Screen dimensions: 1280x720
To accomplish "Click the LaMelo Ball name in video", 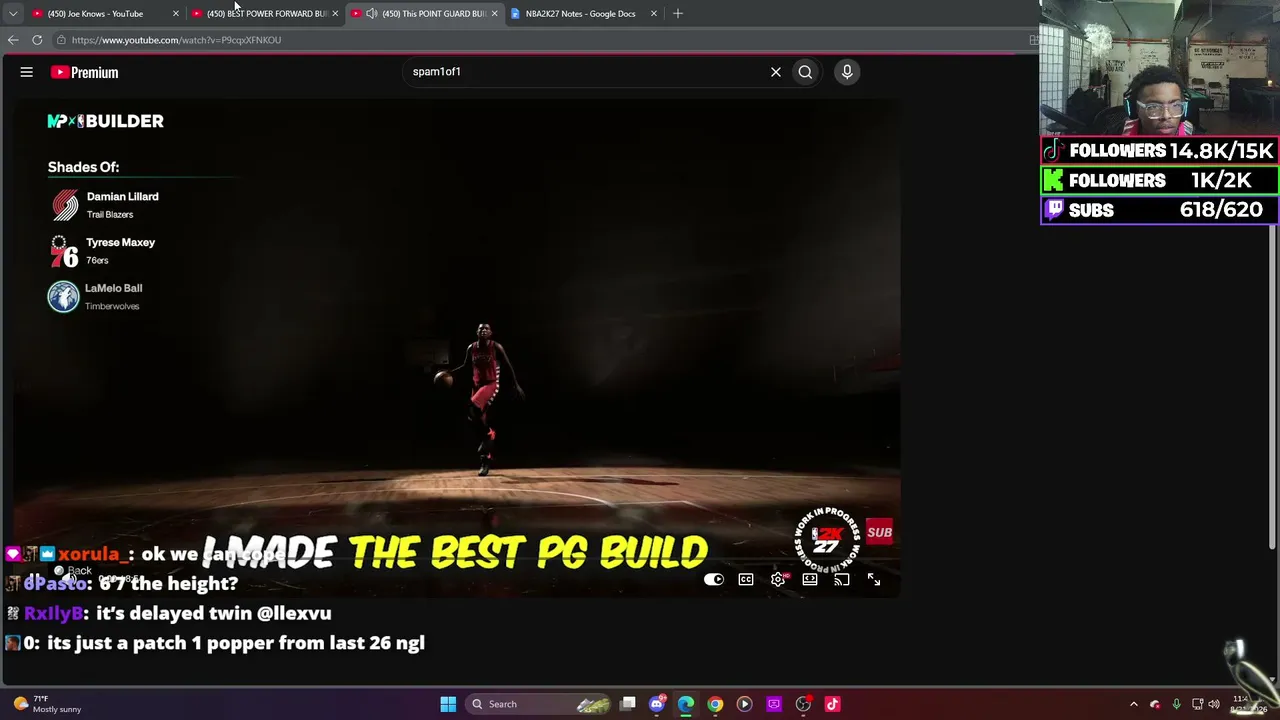I will coord(113,288).
